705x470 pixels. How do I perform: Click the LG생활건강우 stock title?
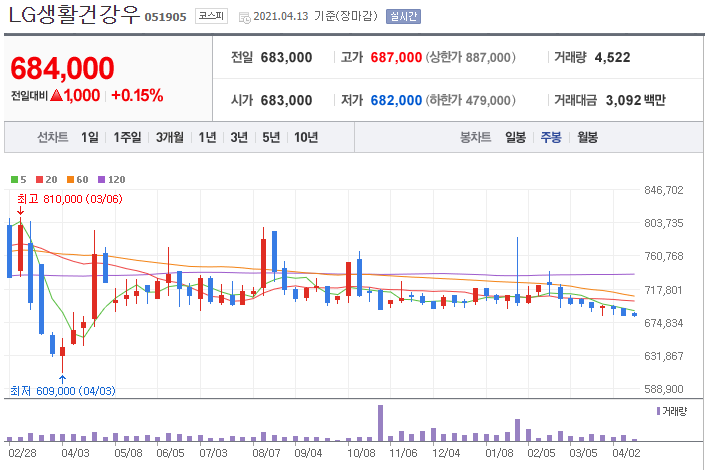75,15
